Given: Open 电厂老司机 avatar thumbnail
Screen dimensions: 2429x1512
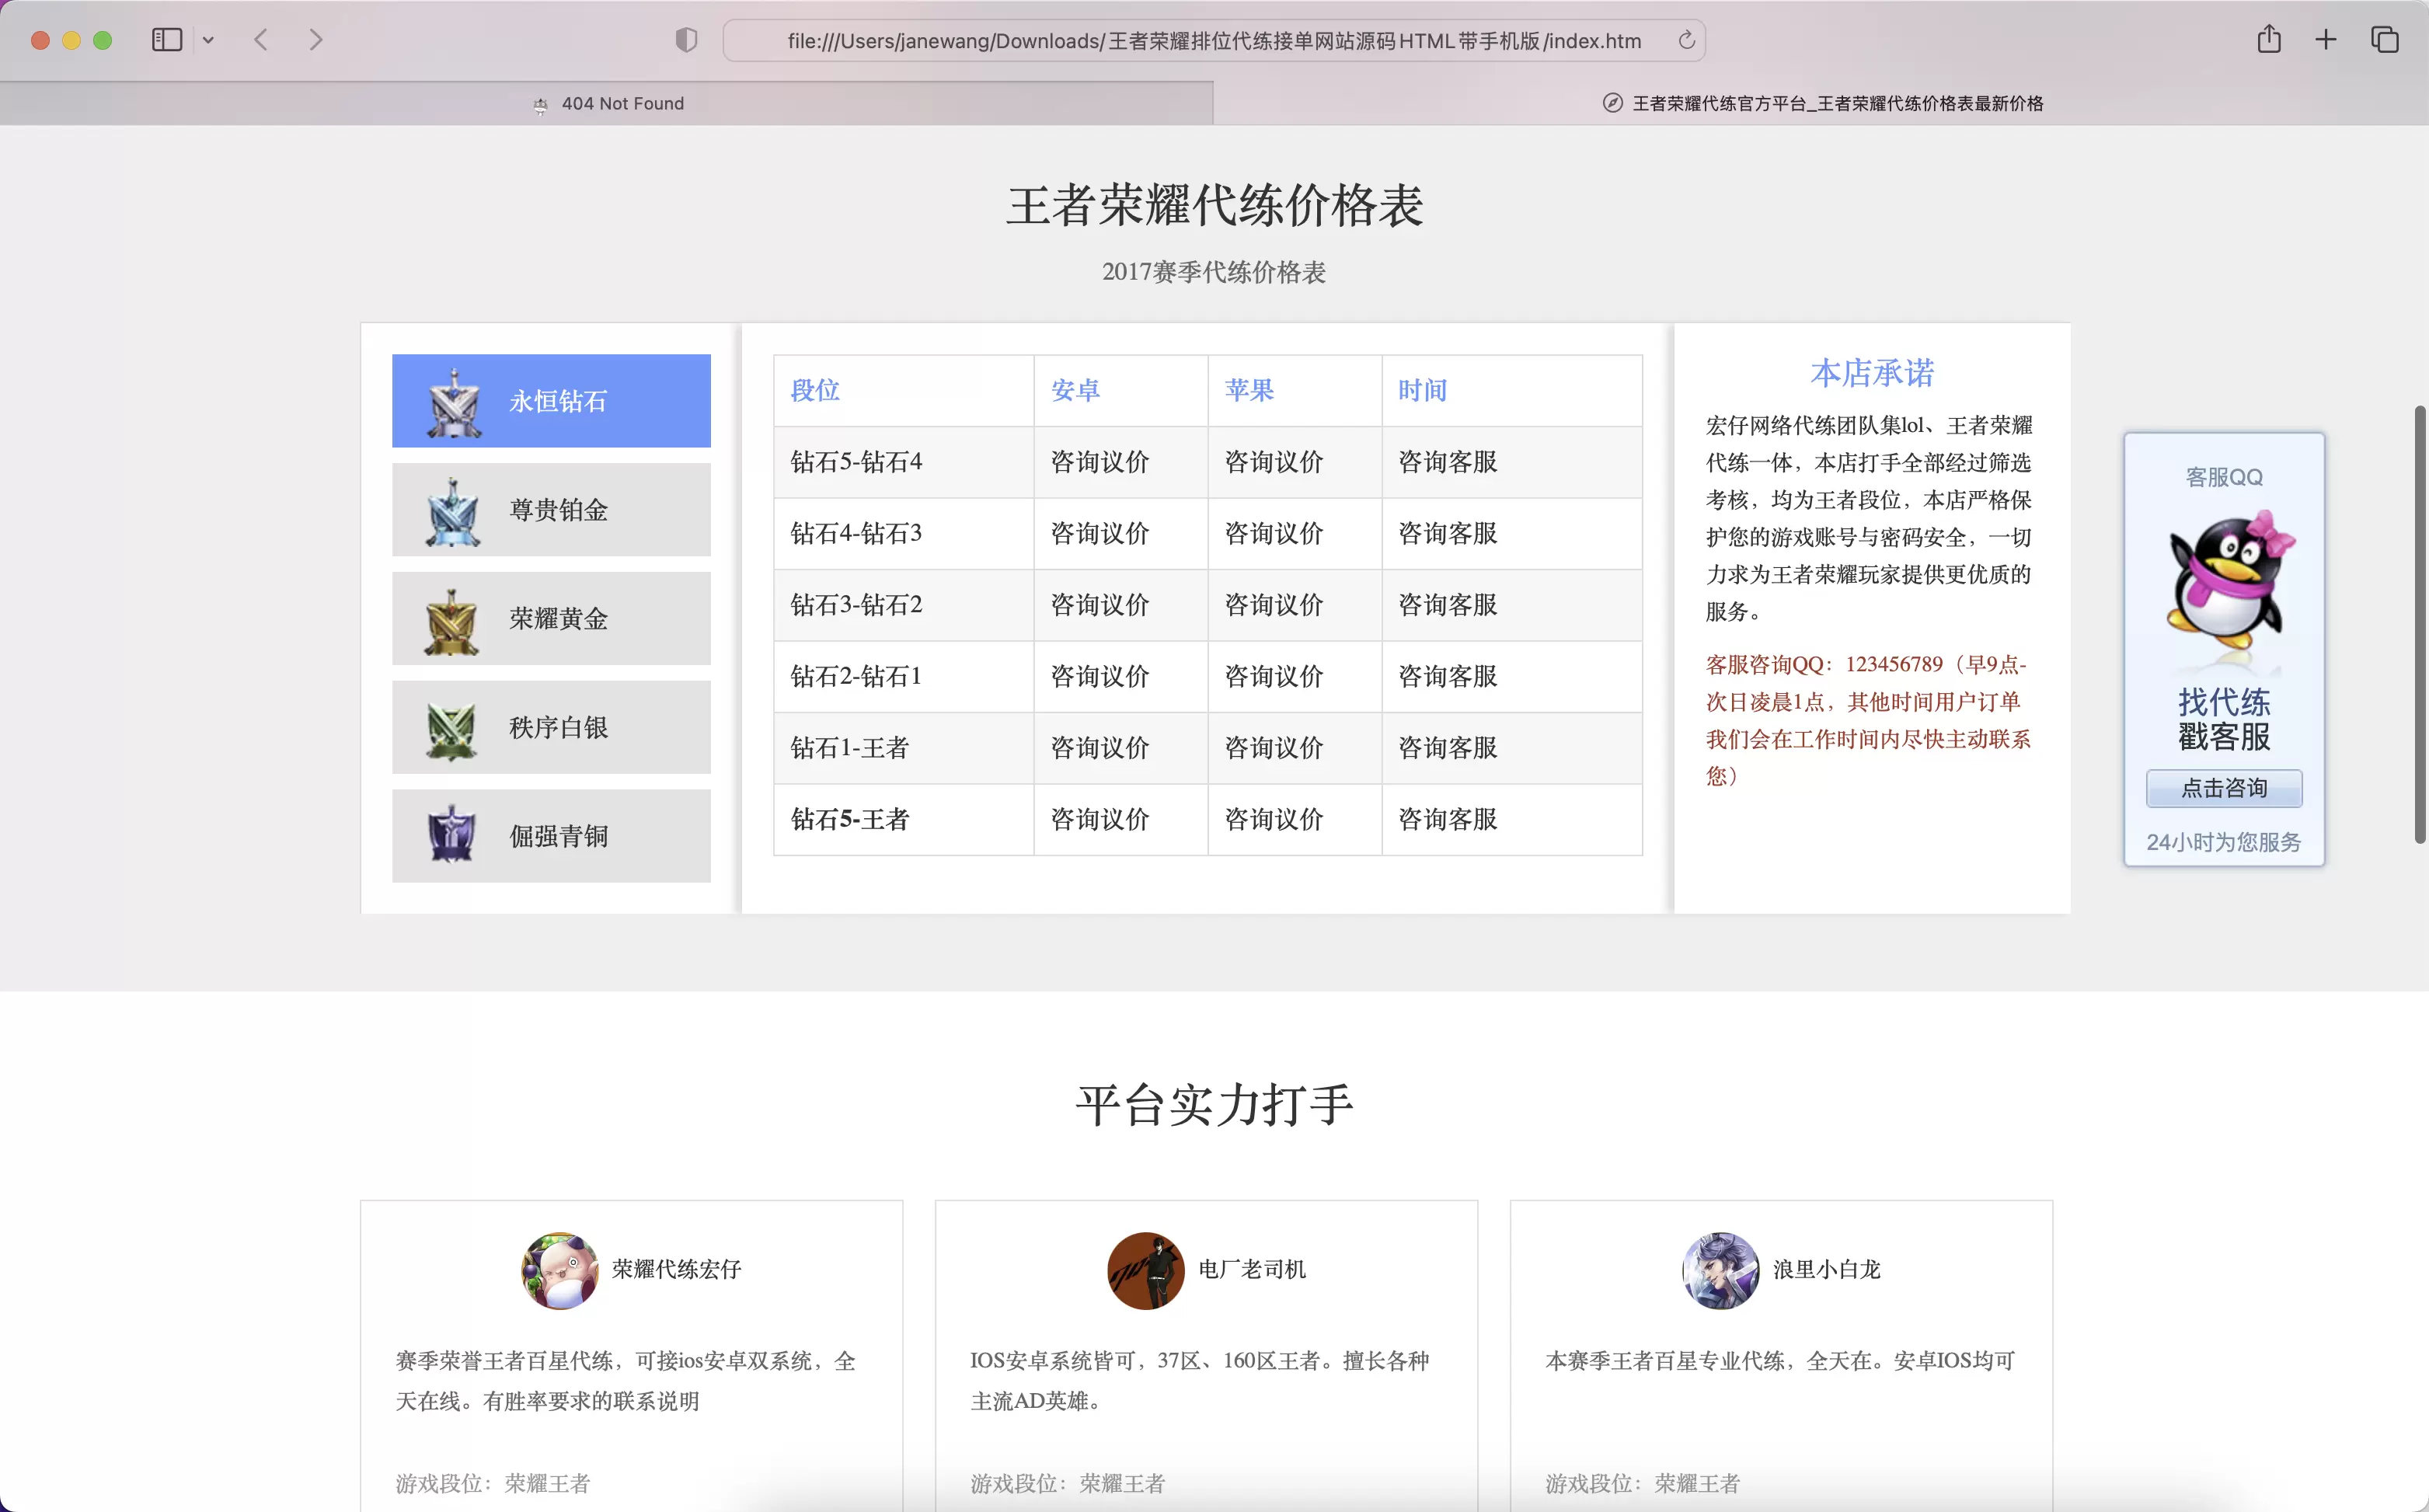Looking at the screenshot, I should [x=1145, y=1270].
